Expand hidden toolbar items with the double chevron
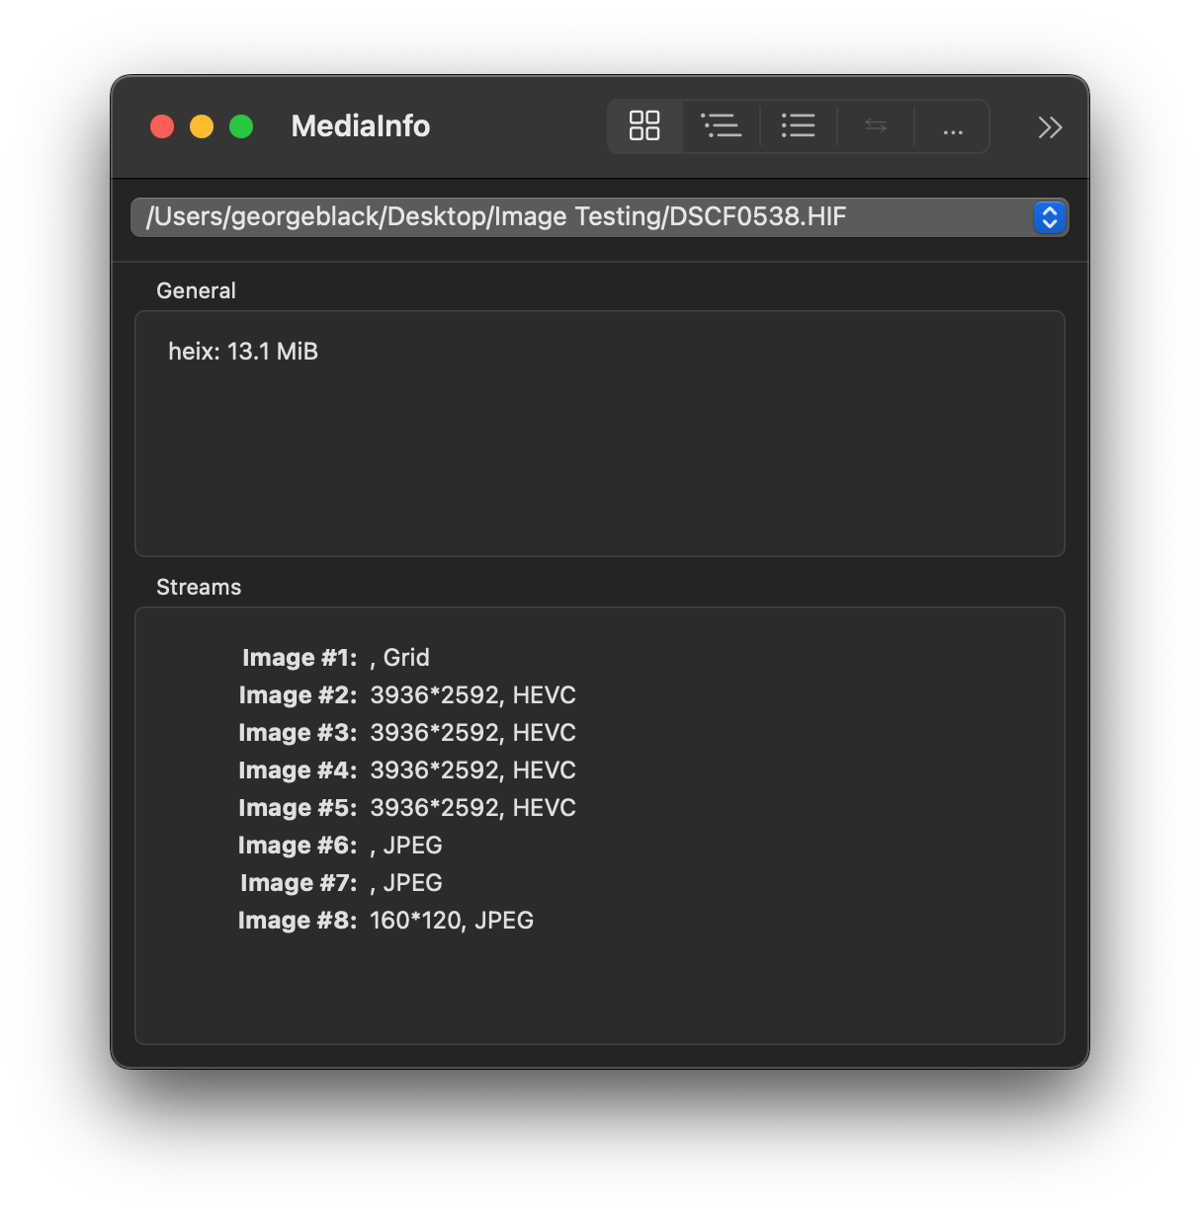1200x1215 pixels. [1049, 127]
